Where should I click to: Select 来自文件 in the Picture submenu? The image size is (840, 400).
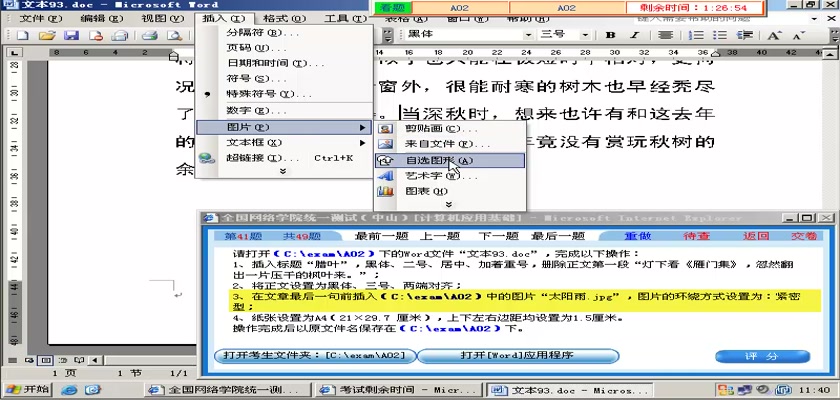[450, 144]
